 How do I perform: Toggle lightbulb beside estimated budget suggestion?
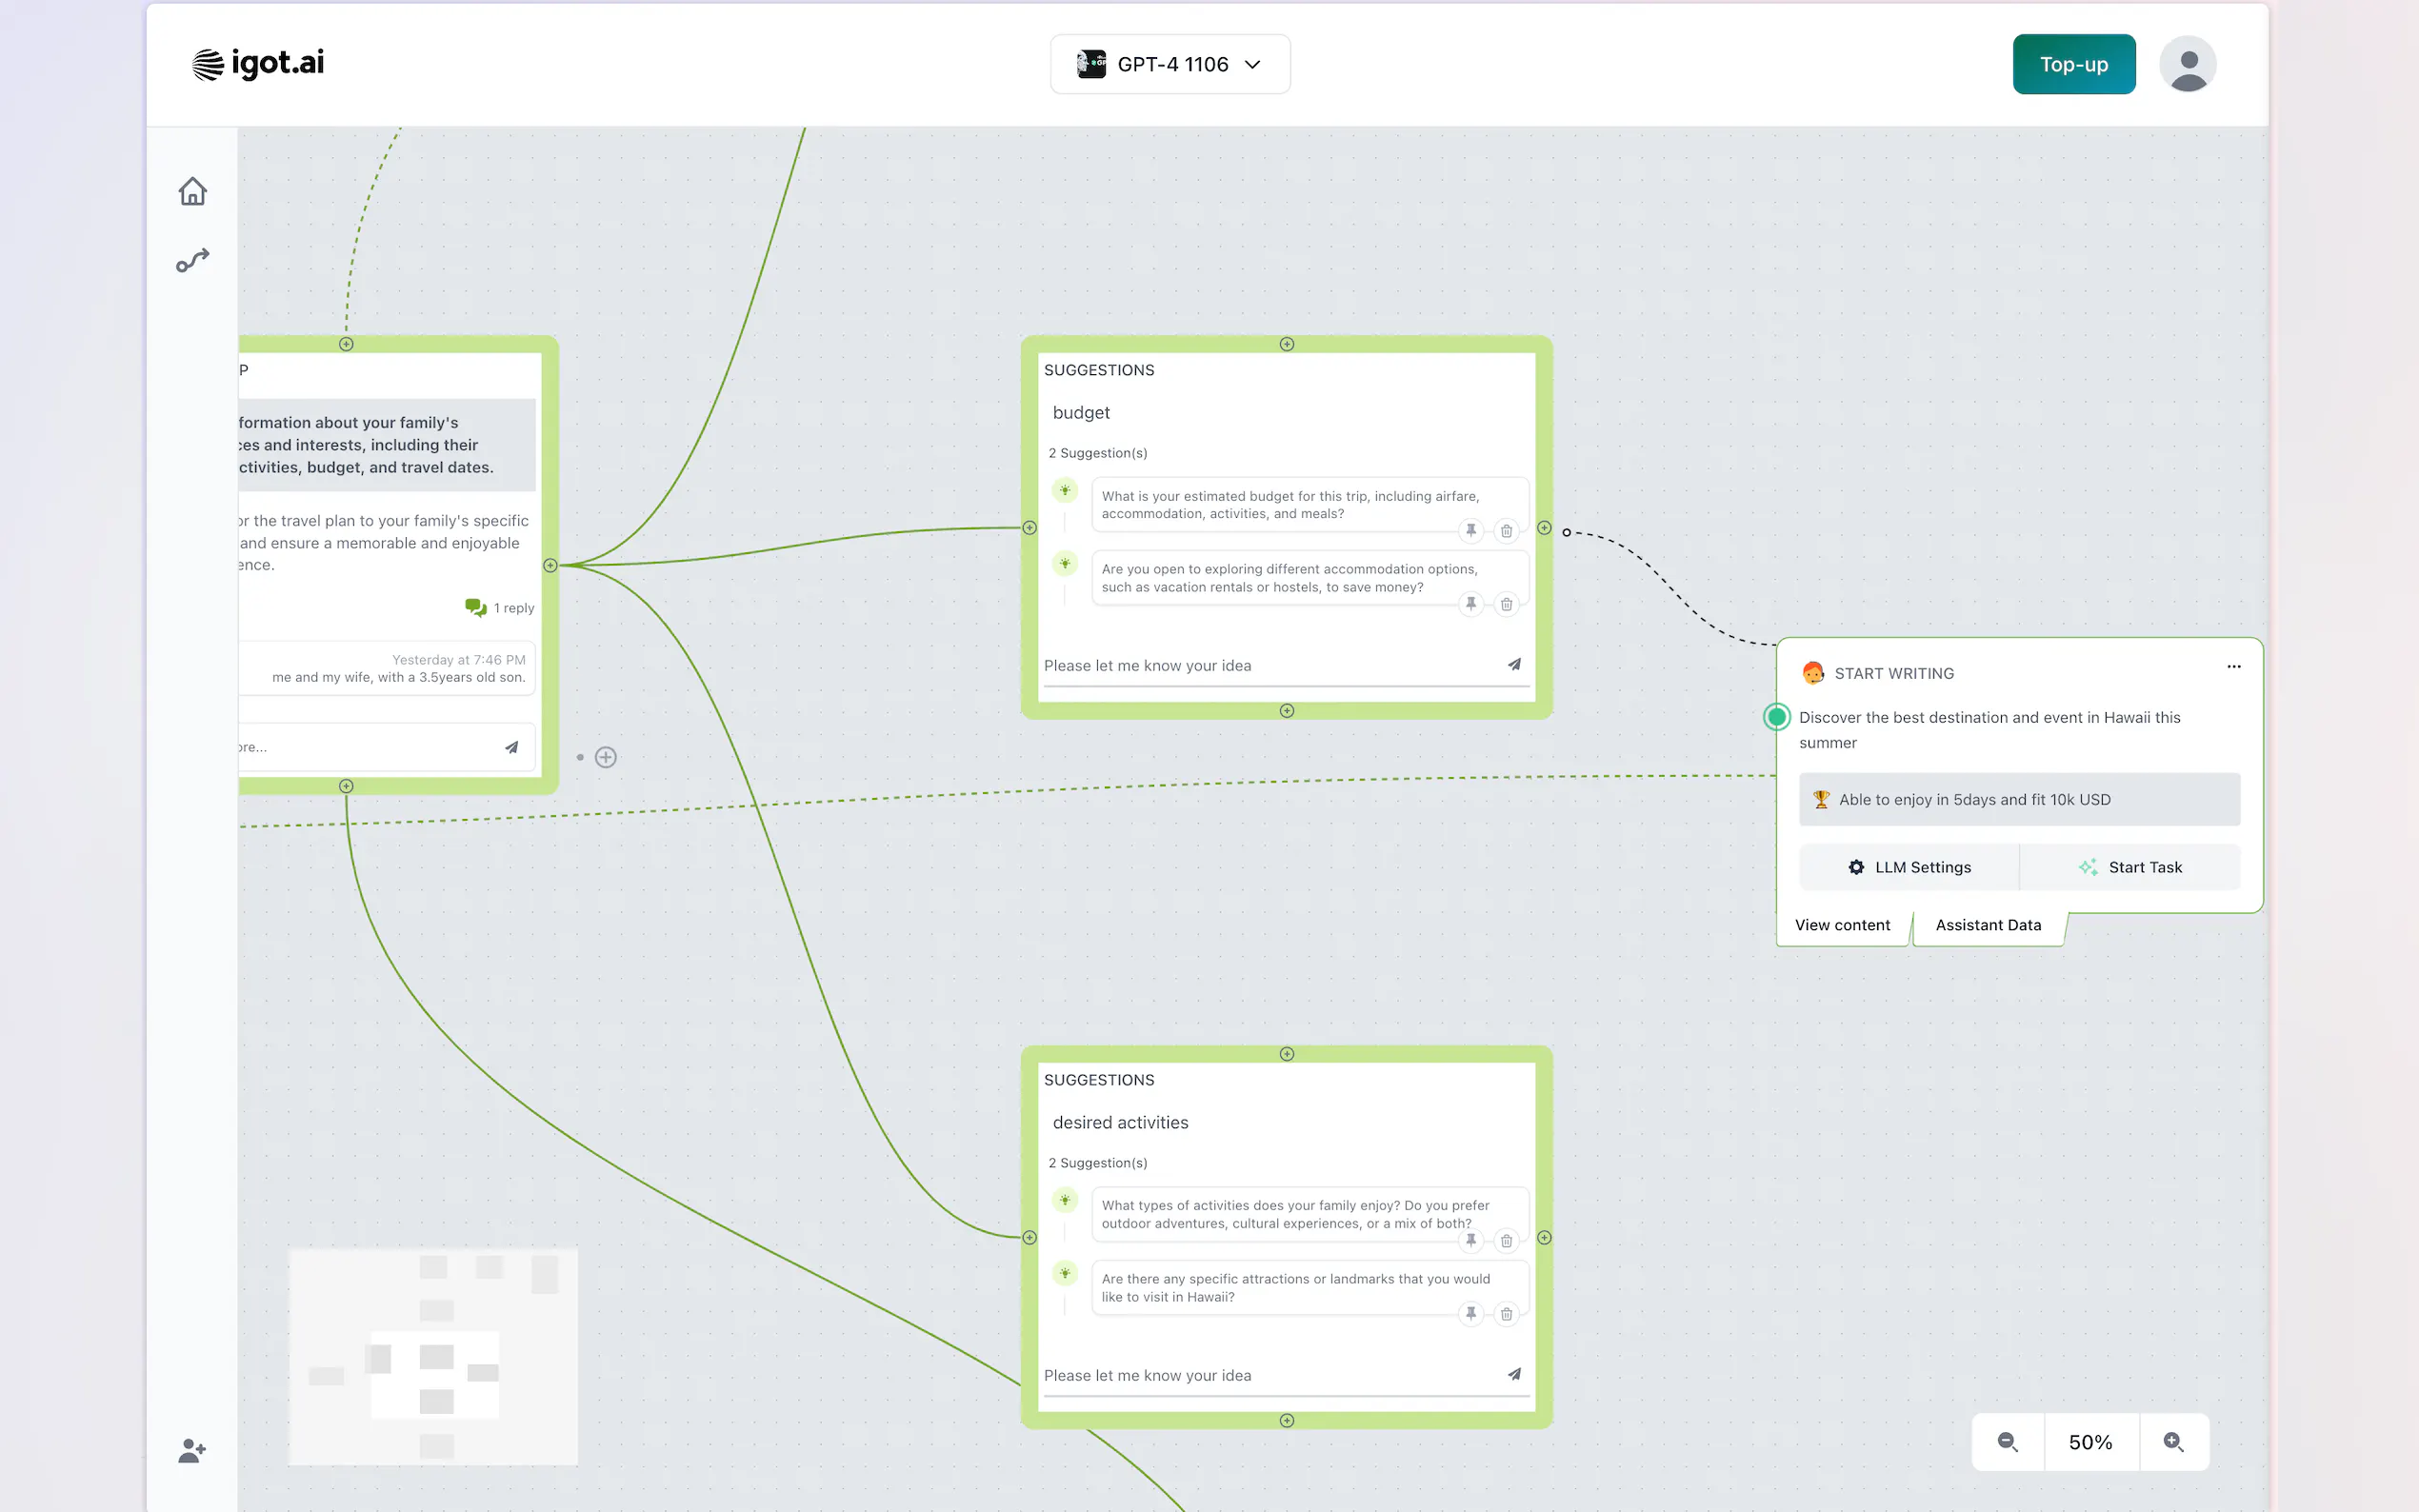[x=1065, y=490]
